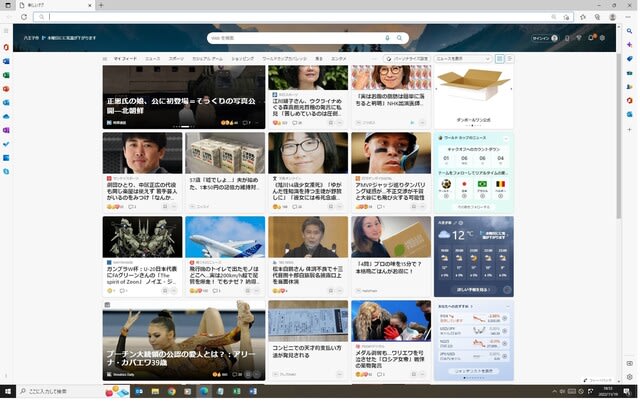Click the microphone voice search icon
This screenshot has height=404, width=640.
387,38
